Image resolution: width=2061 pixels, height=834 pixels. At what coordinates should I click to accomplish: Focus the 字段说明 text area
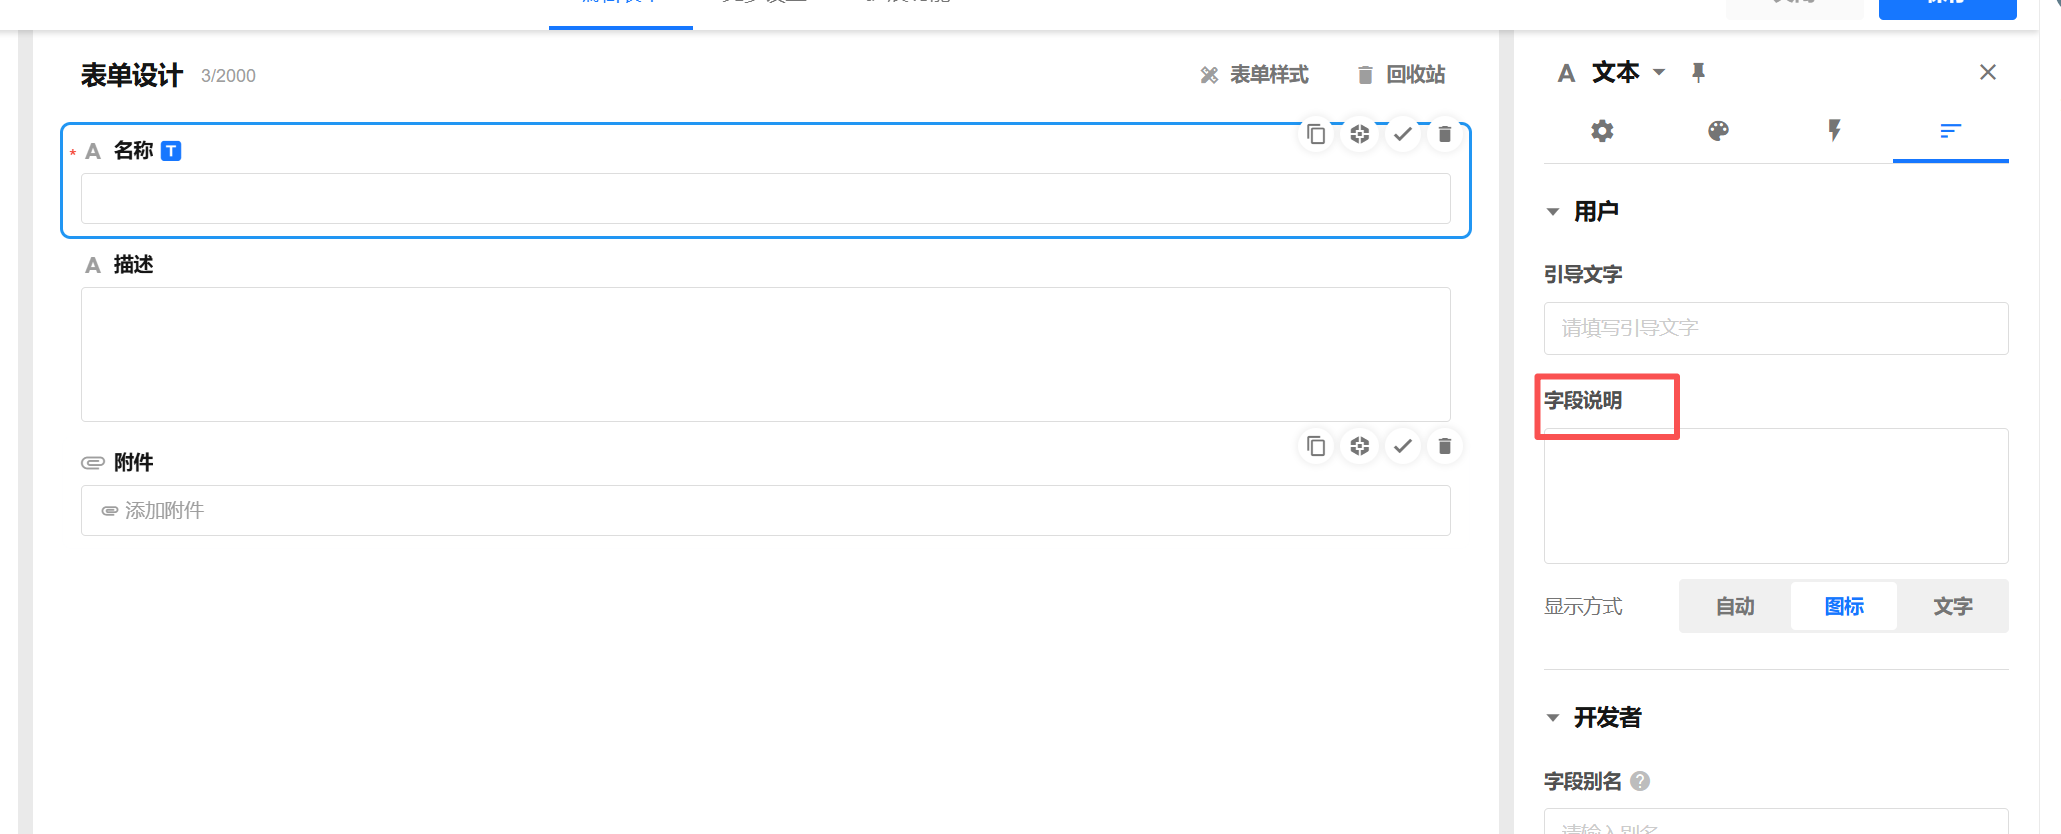pos(1776,496)
